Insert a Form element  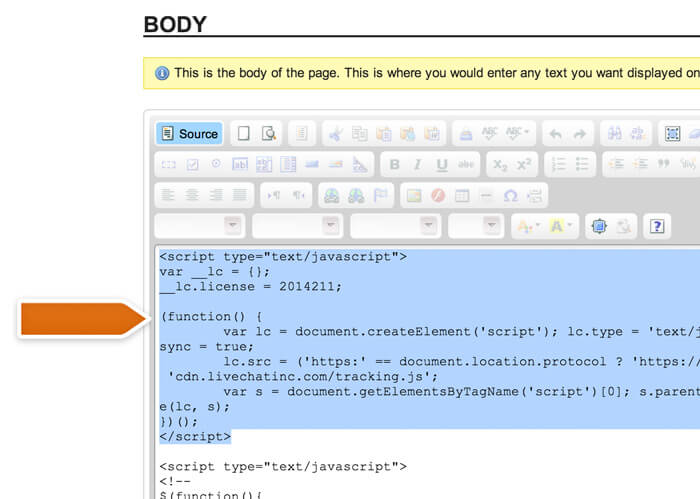(168, 165)
